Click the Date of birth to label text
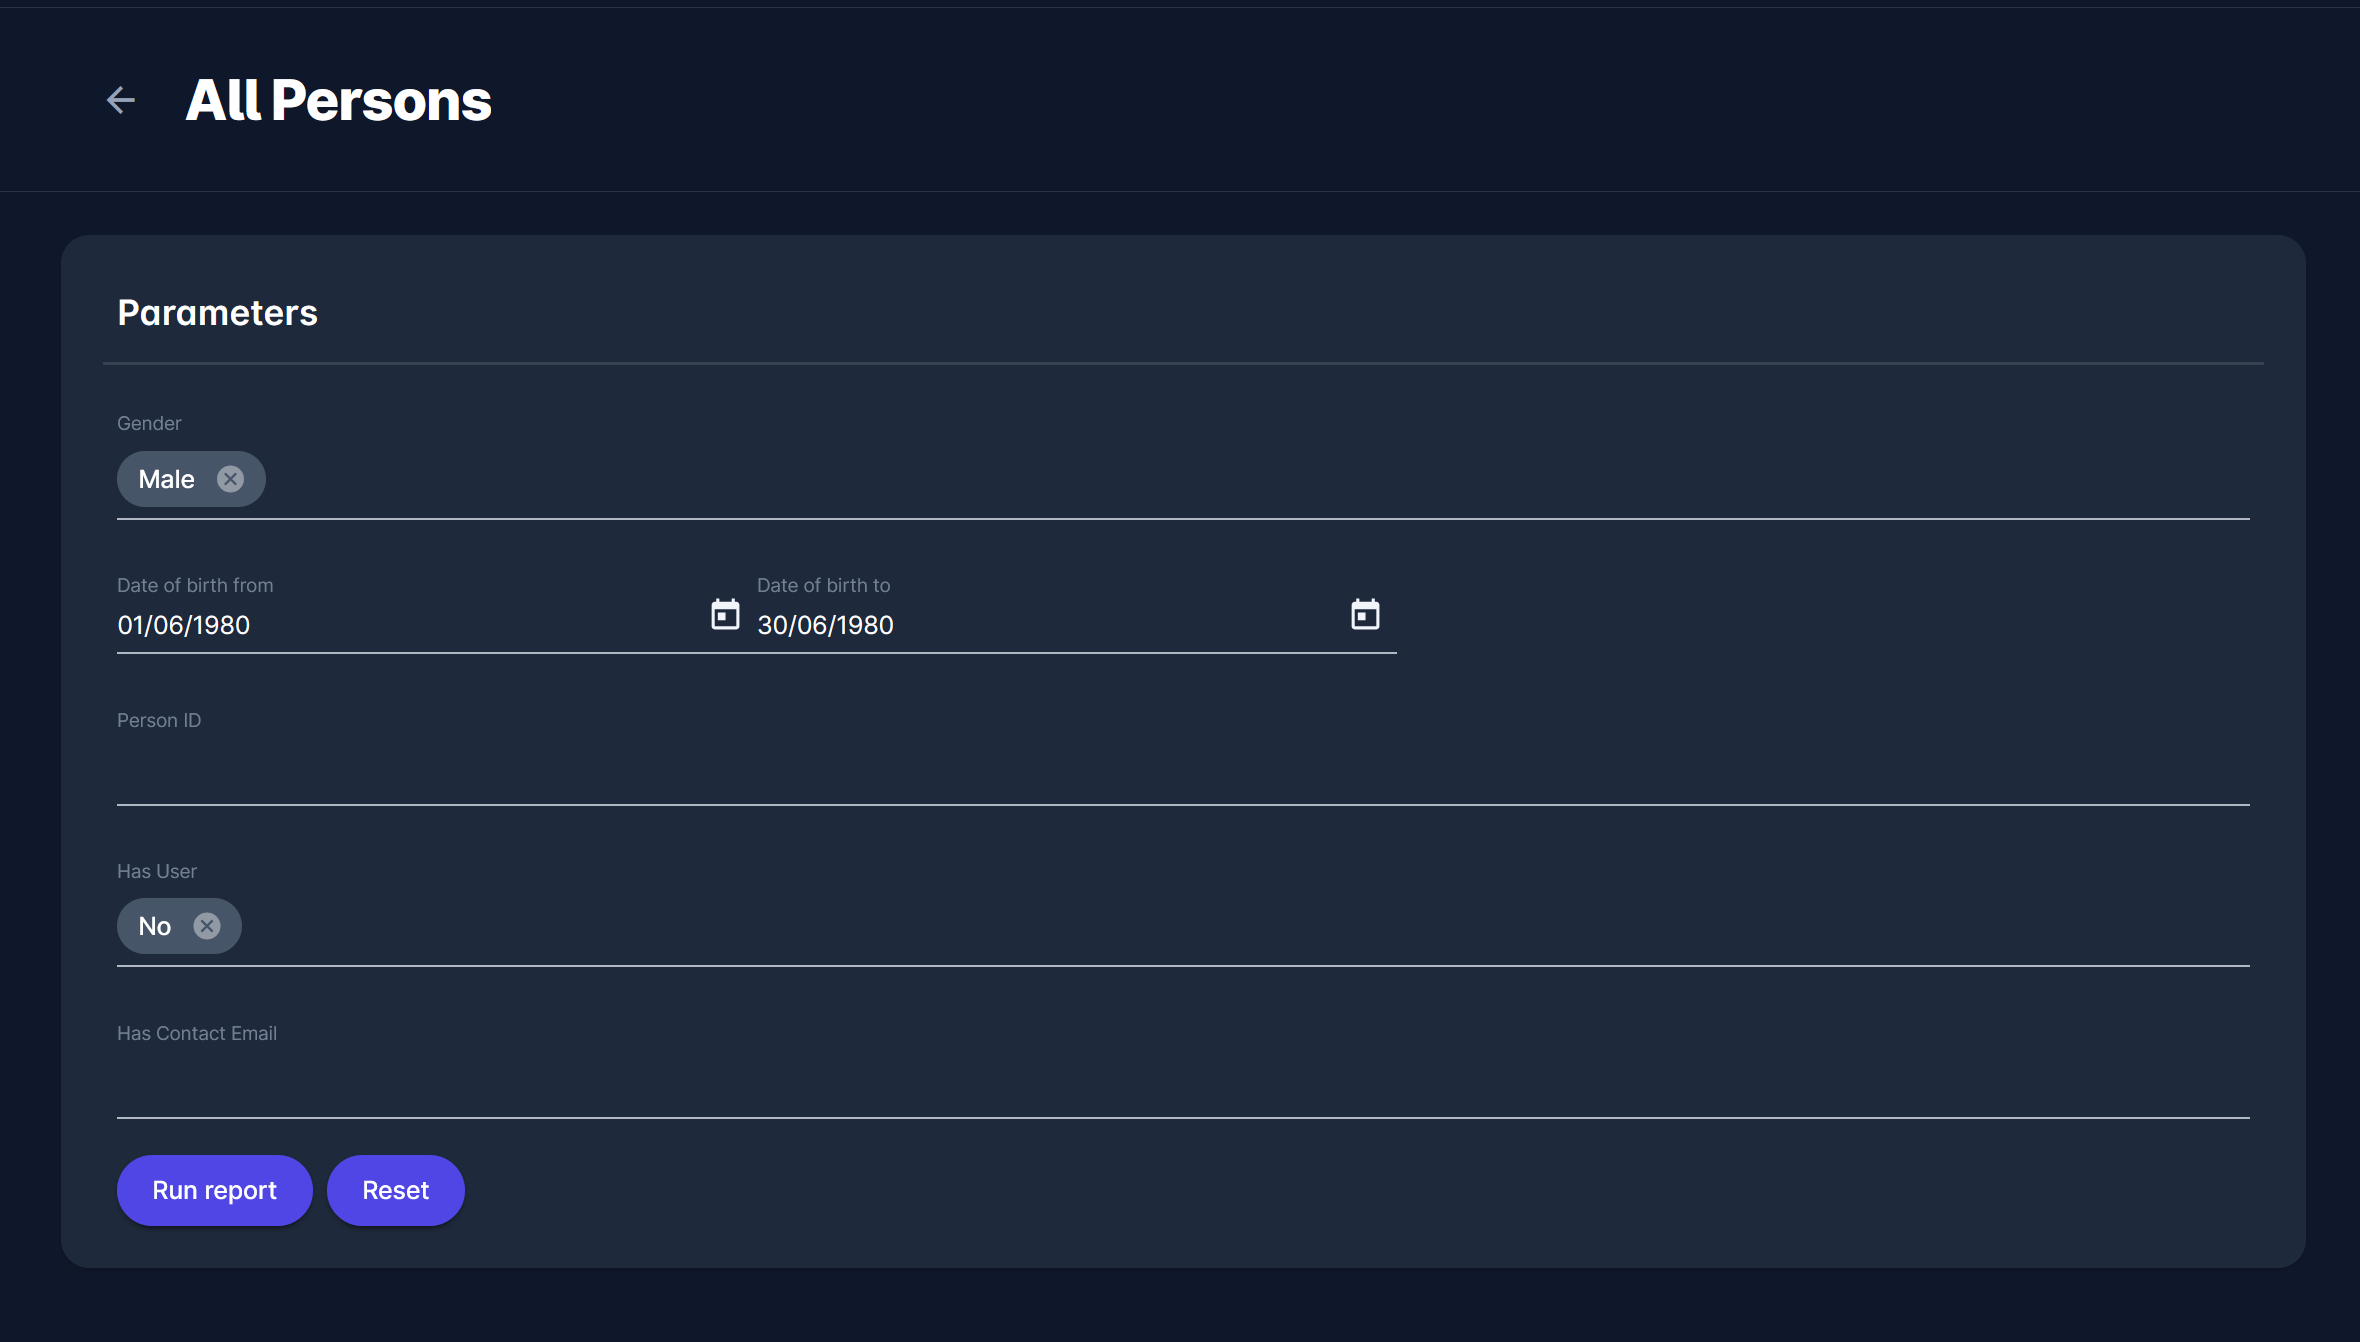 [x=823, y=585]
